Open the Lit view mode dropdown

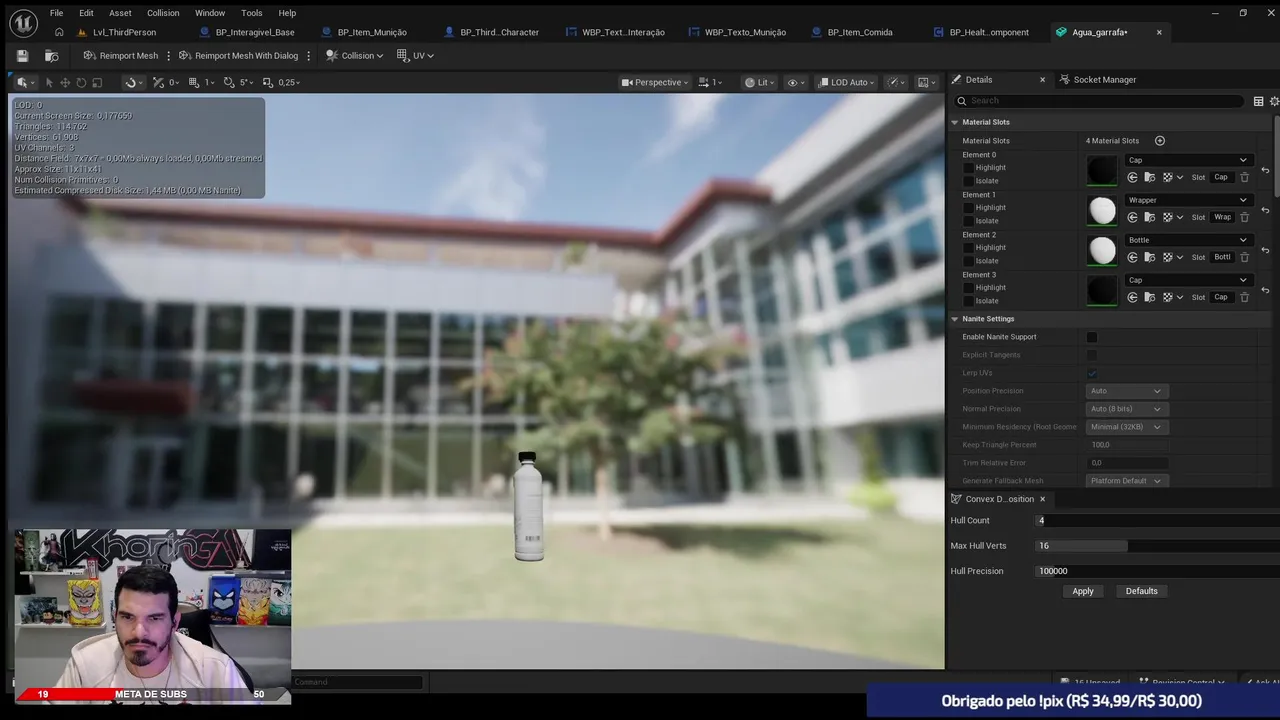click(x=760, y=82)
